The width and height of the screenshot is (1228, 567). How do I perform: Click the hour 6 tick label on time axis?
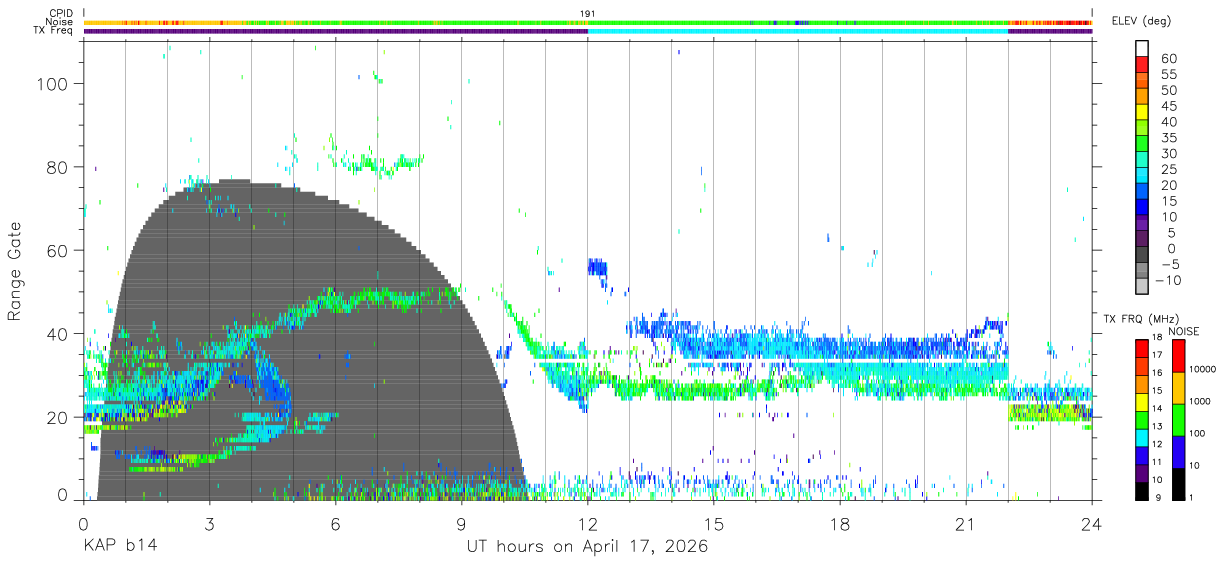[x=336, y=524]
